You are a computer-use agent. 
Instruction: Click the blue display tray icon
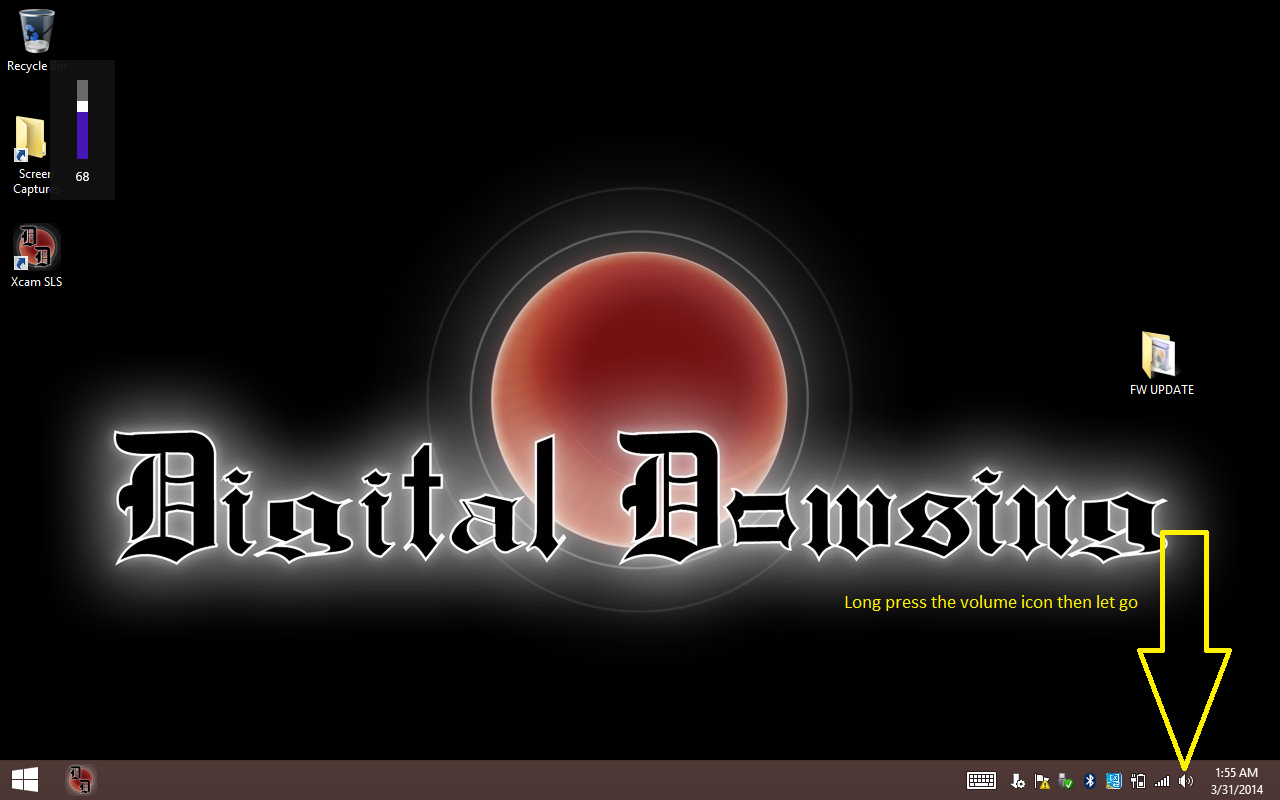(1114, 781)
